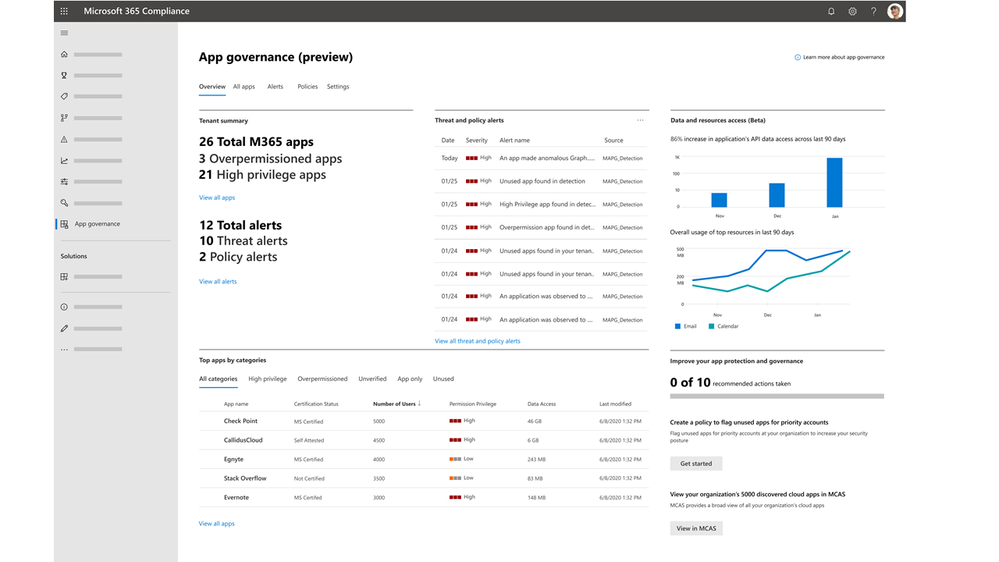Click the recommended actions progress bar

click(777, 396)
